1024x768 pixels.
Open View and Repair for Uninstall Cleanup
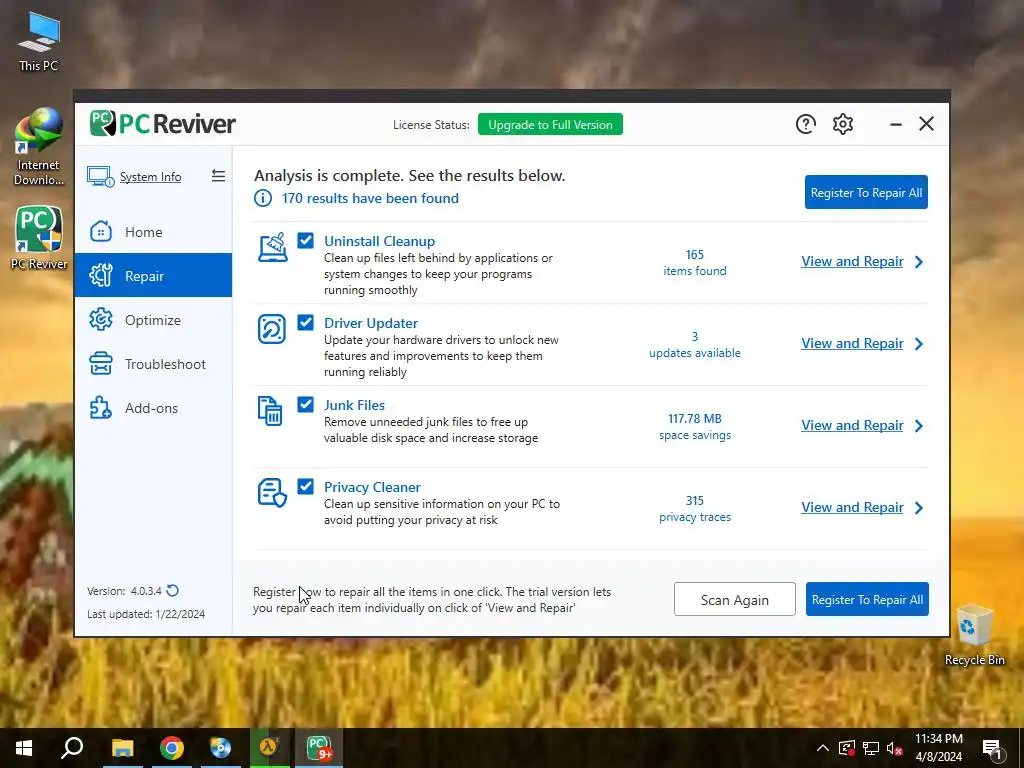[852, 261]
